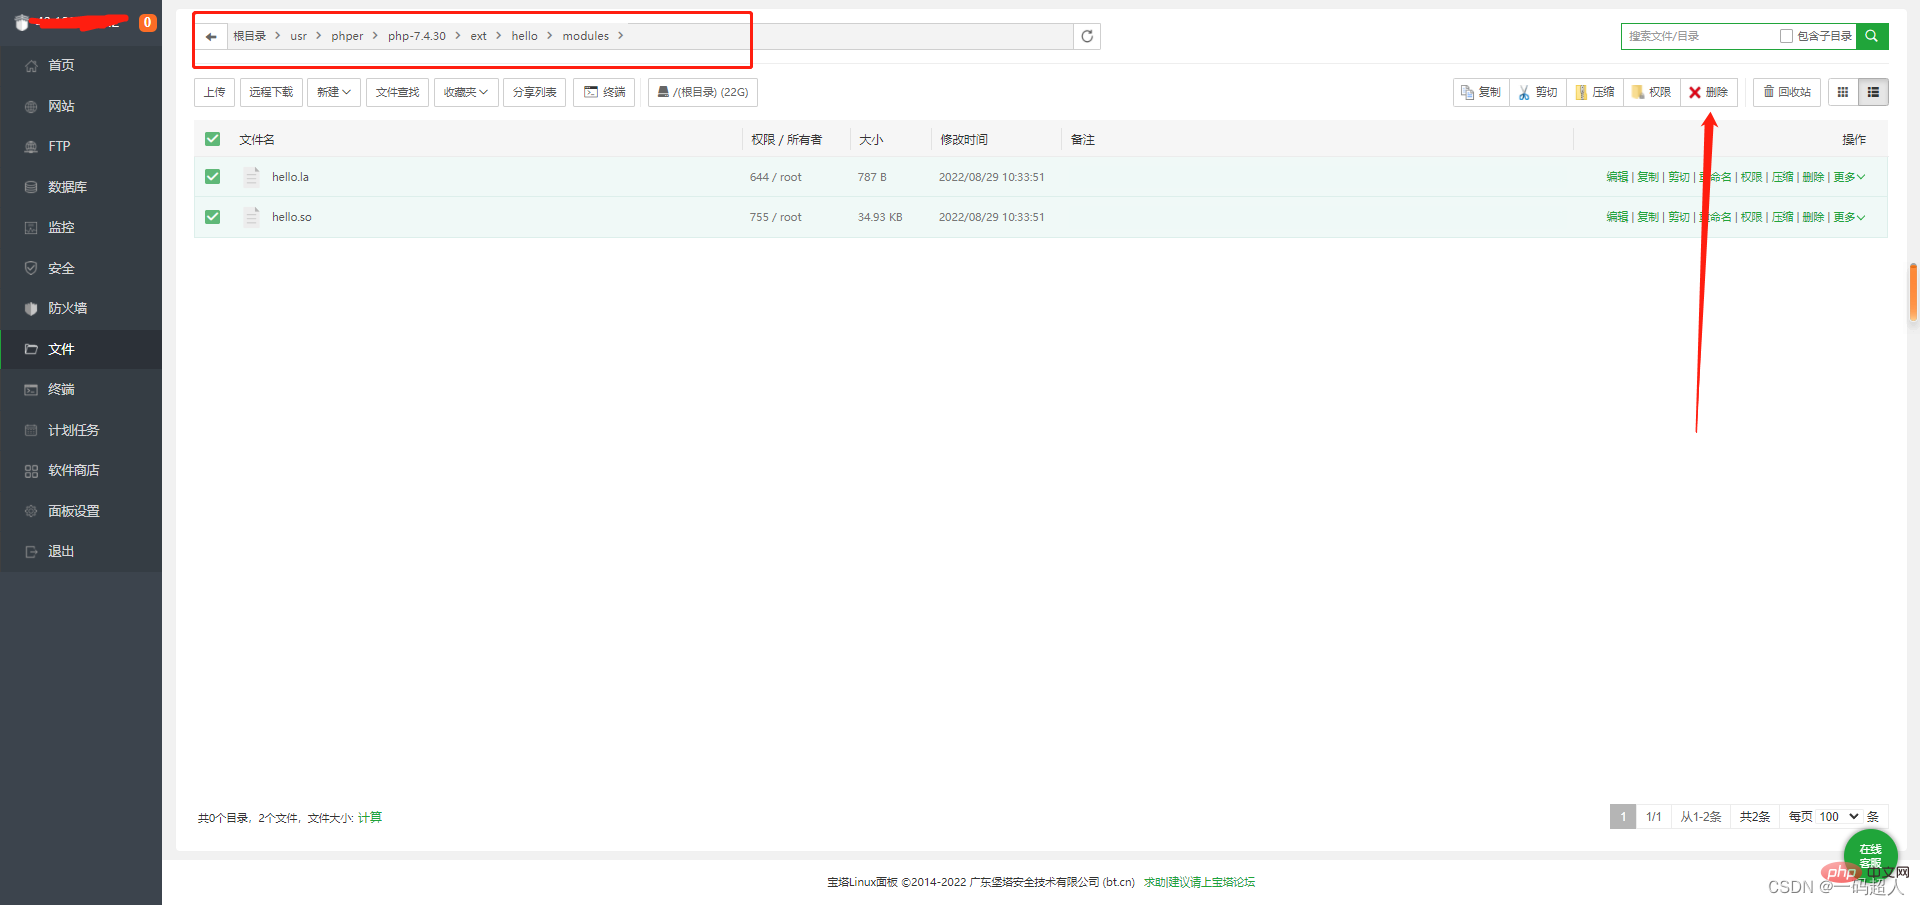Click the 远程下载 button

coord(271,92)
